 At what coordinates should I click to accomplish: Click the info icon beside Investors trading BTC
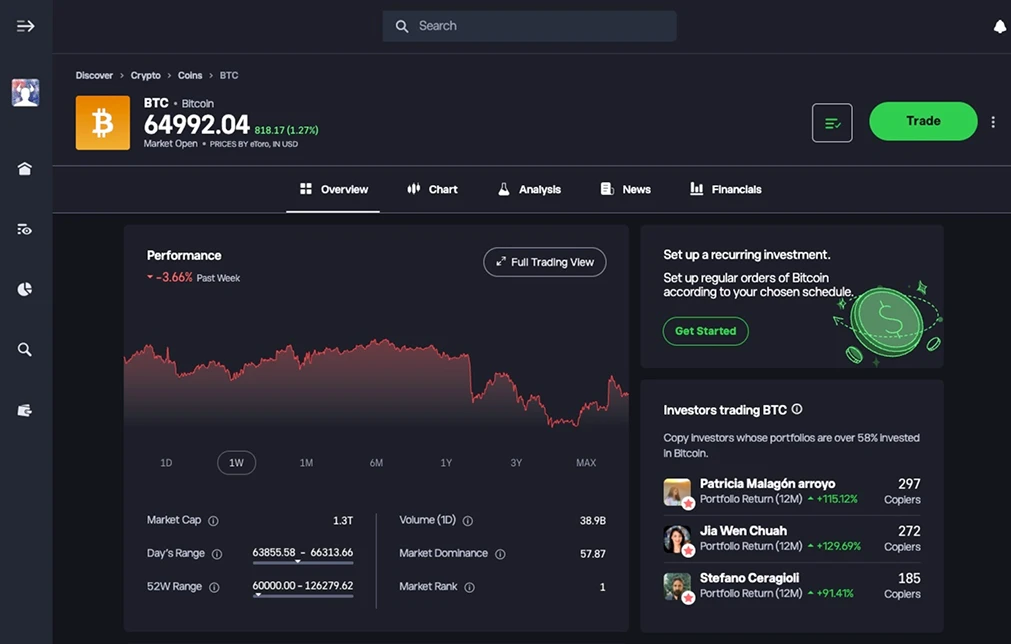[x=795, y=407]
